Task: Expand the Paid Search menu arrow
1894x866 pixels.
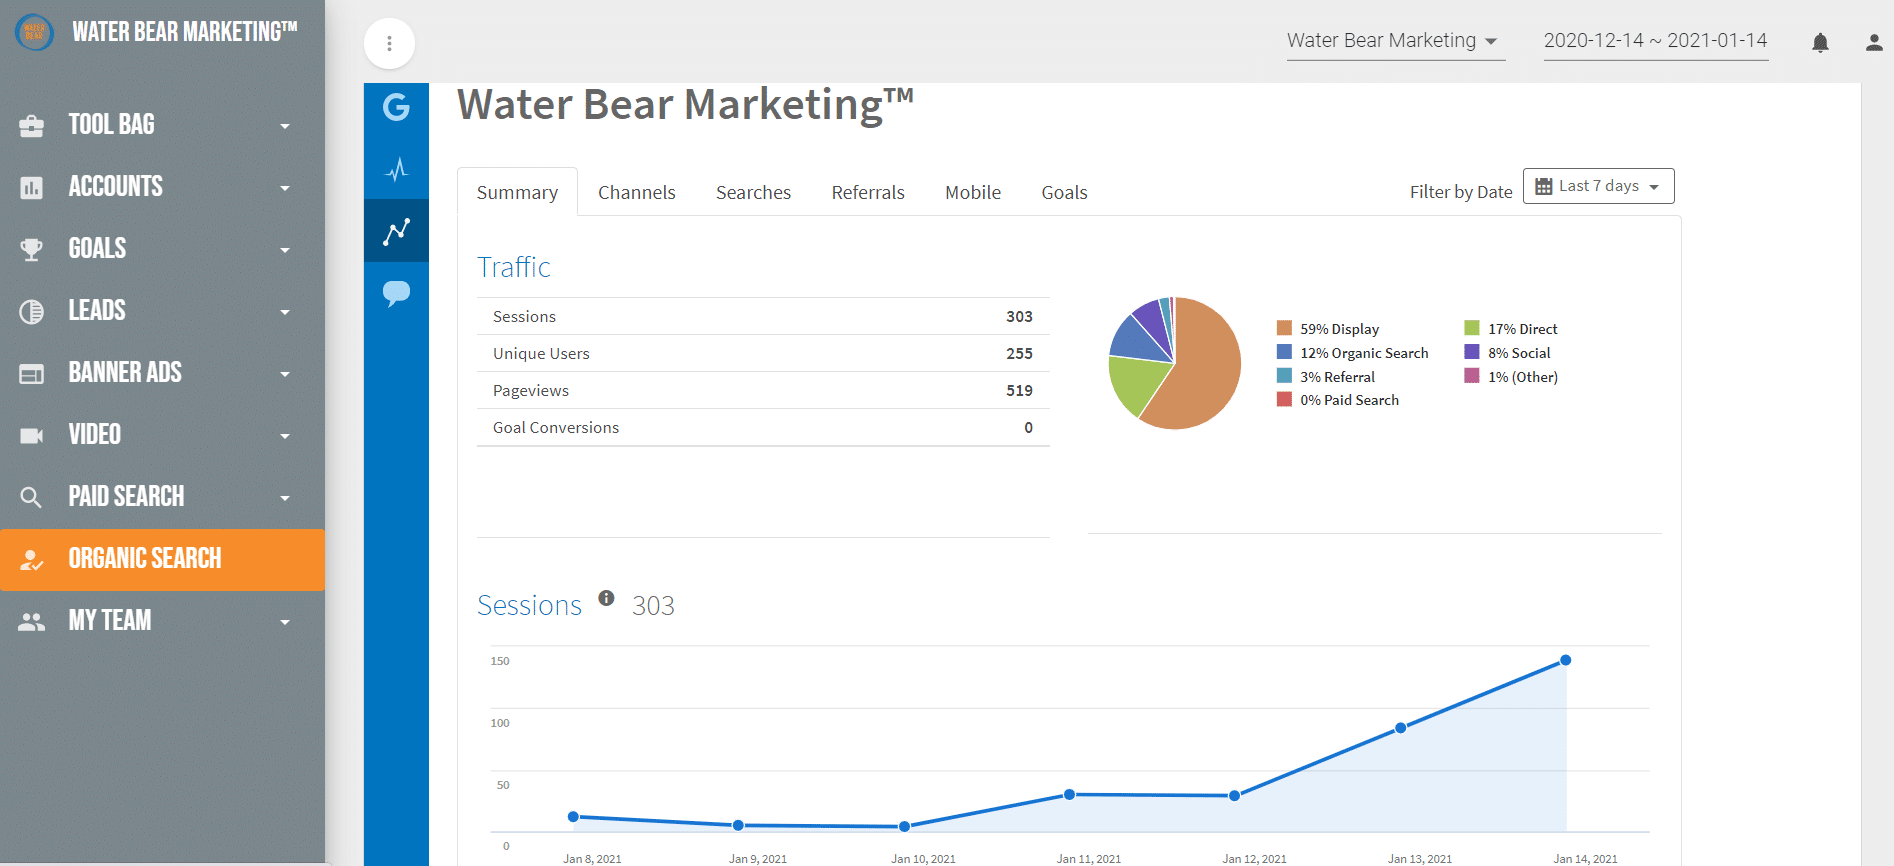Action: coord(285,498)
